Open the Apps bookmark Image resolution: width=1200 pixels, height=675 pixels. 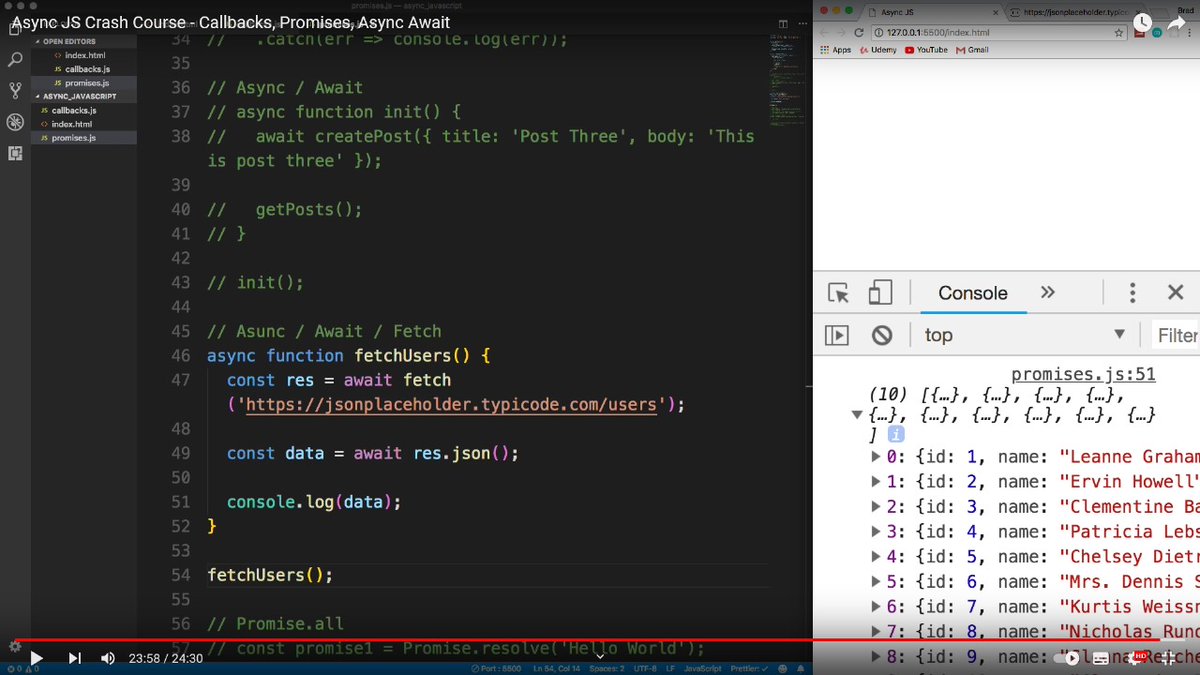[x=835, y=50]
